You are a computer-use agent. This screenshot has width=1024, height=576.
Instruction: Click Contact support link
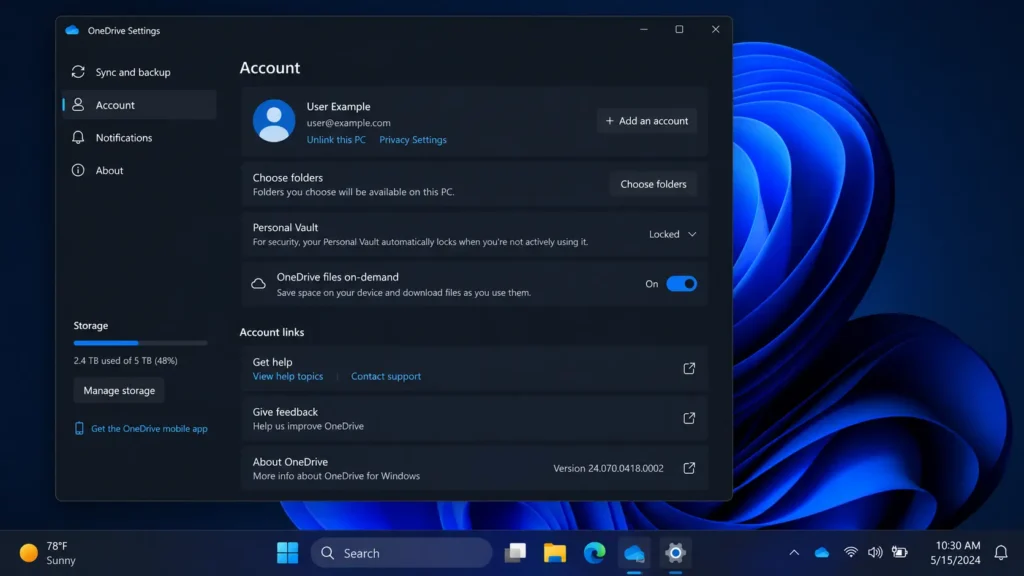pos(386,376)
